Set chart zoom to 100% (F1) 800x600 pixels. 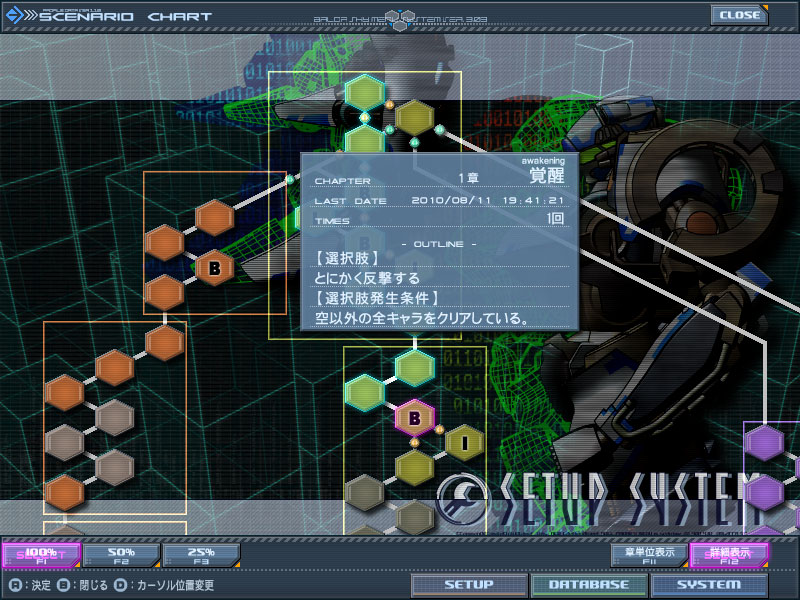coord(41,555)
